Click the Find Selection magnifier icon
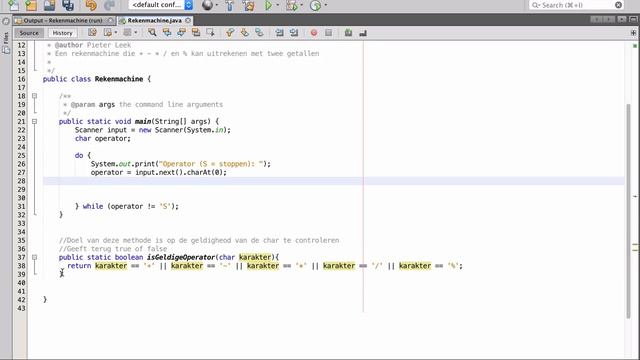The height and width of the screenshot is (360, 640). point(152,32)
